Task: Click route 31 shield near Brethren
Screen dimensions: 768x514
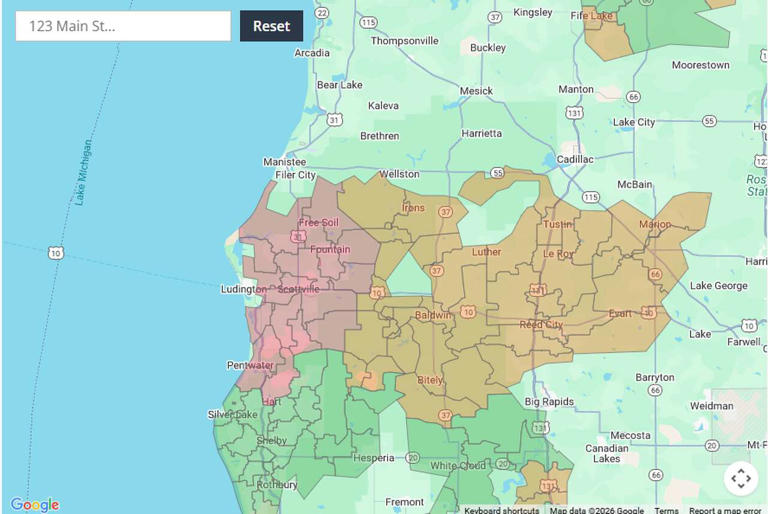Action: [x=334, y=120]
